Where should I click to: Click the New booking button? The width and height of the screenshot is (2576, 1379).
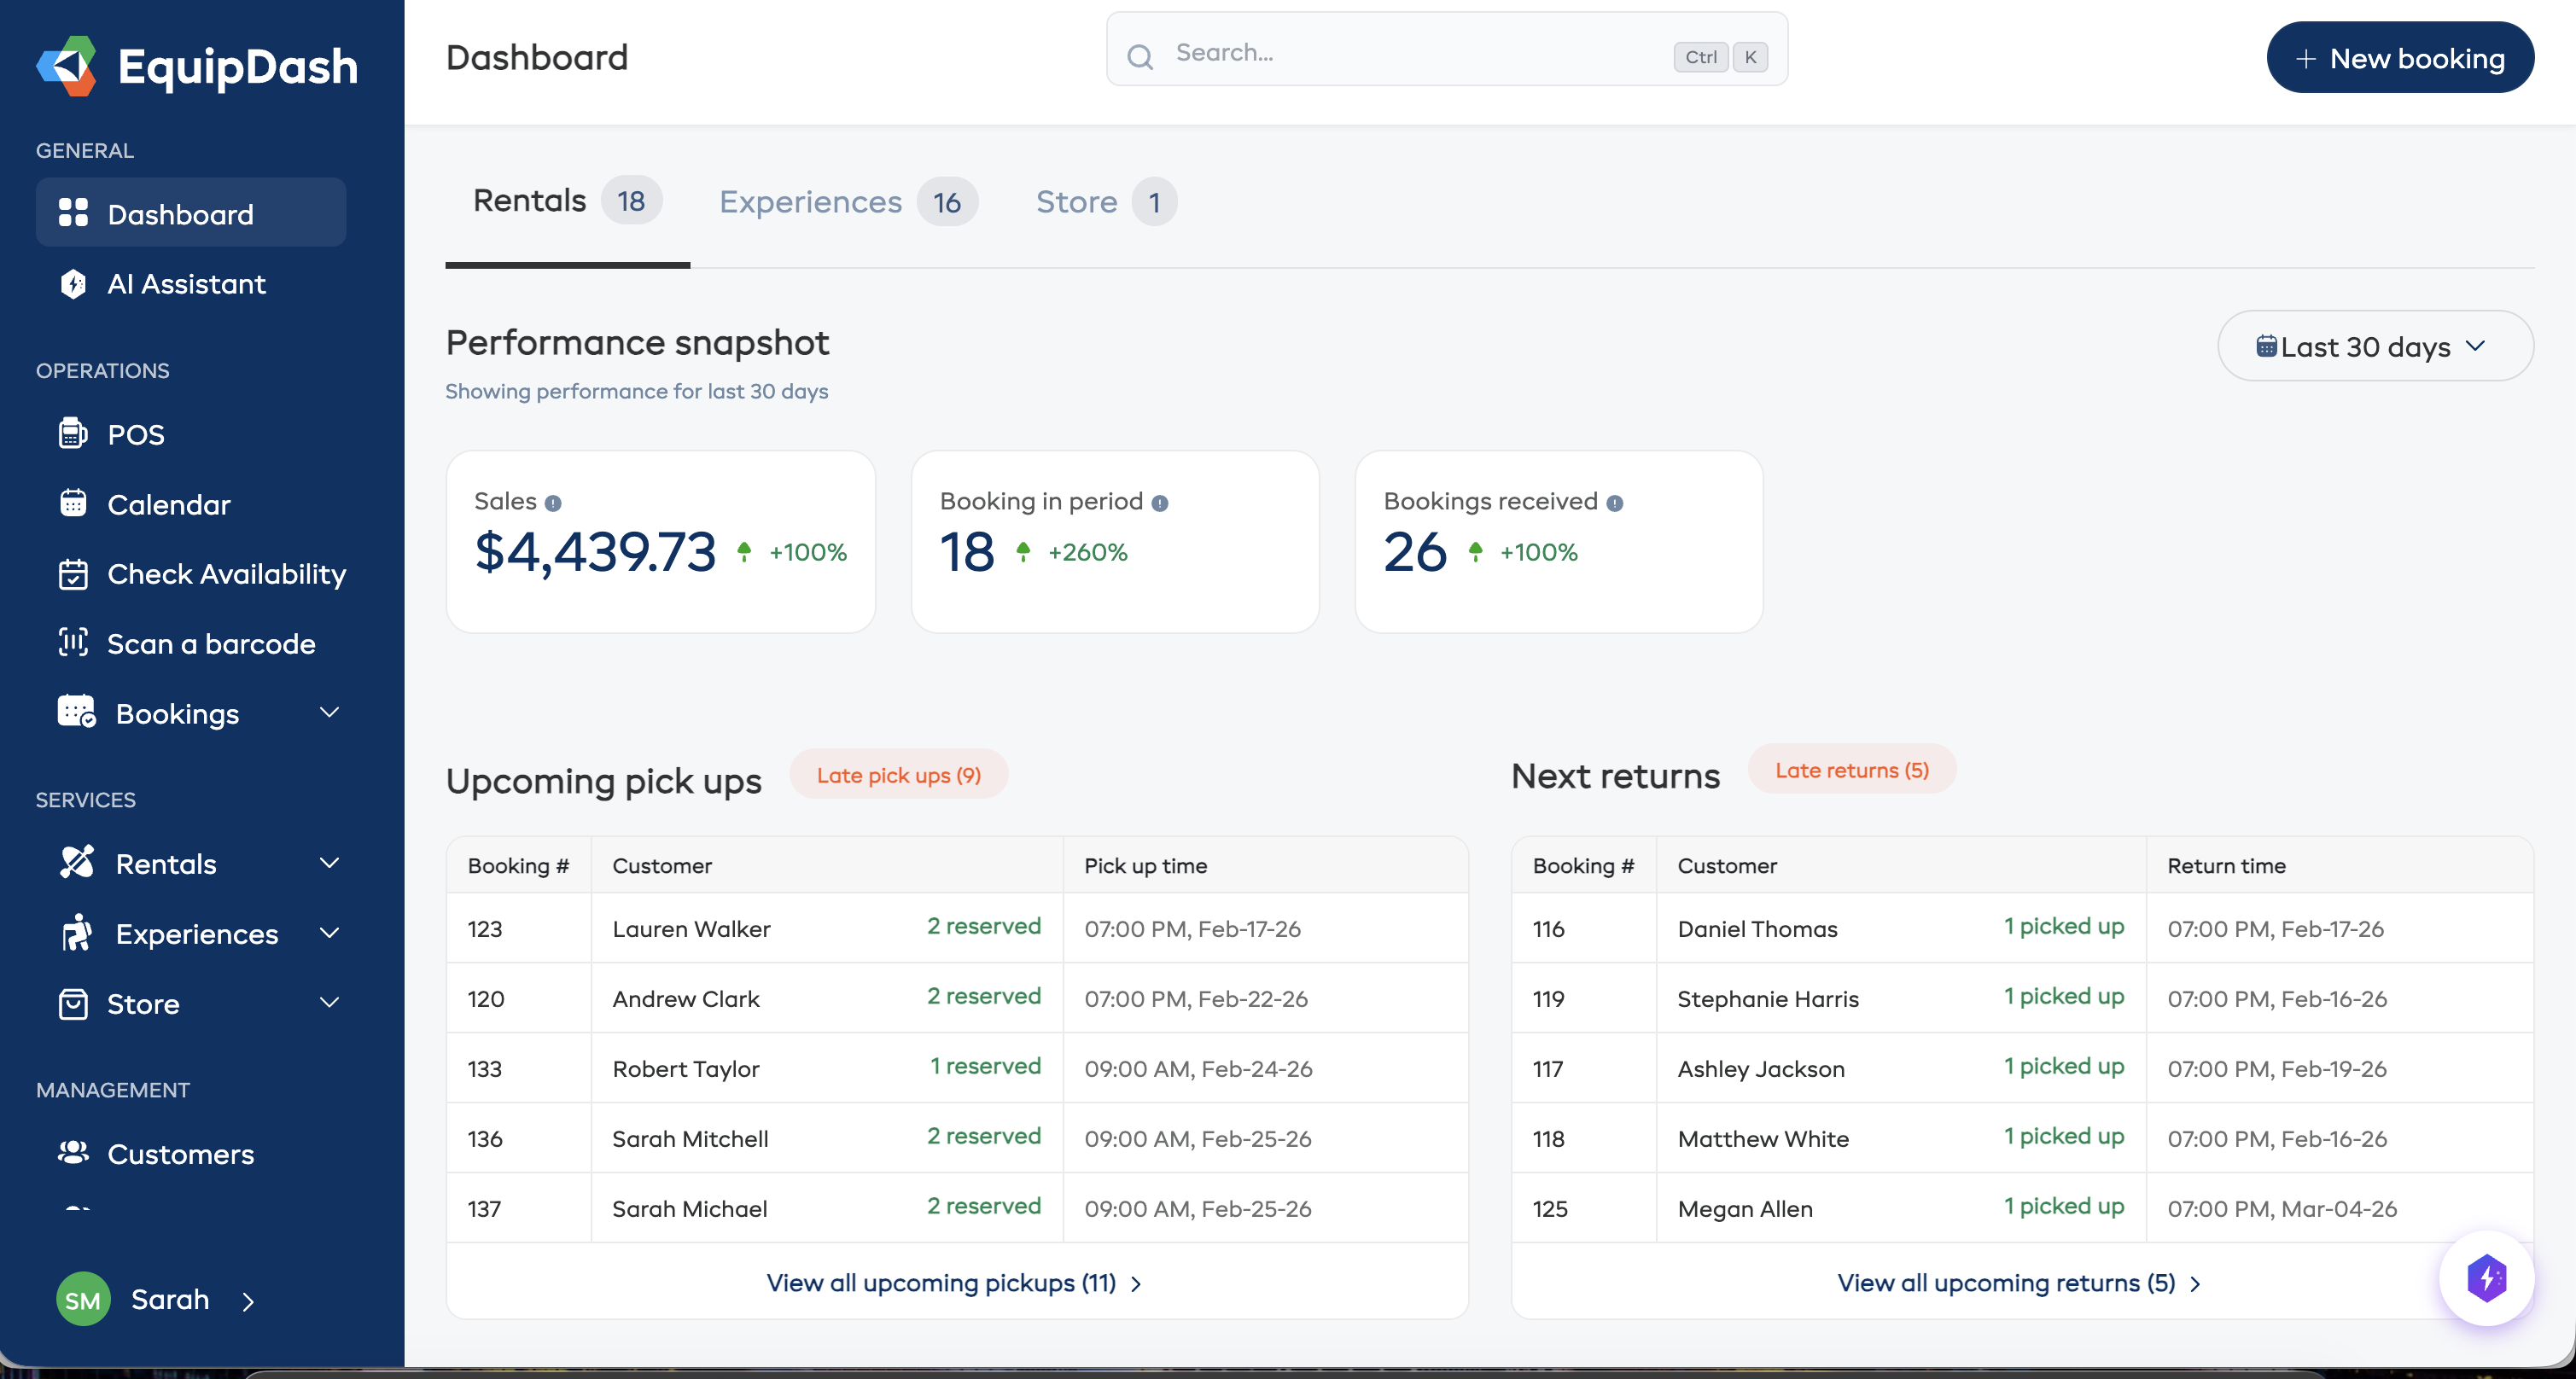coord(2399,58)
